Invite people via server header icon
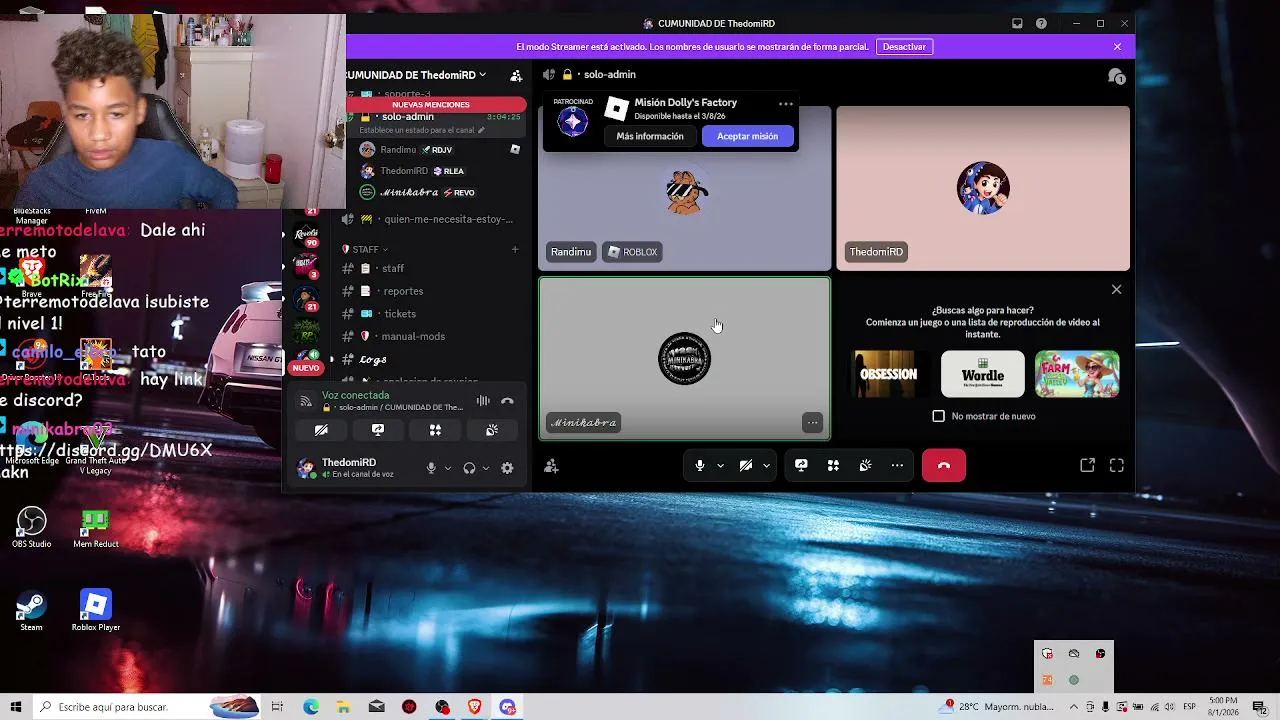Image resolution: width=1280 pixels, height=720 pixels. 516,75
